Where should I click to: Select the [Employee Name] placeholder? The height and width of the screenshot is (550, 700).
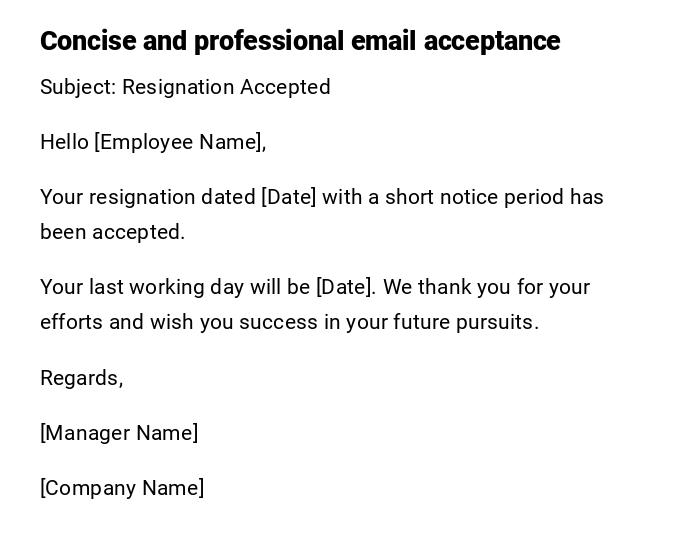[x=180, y=142]
